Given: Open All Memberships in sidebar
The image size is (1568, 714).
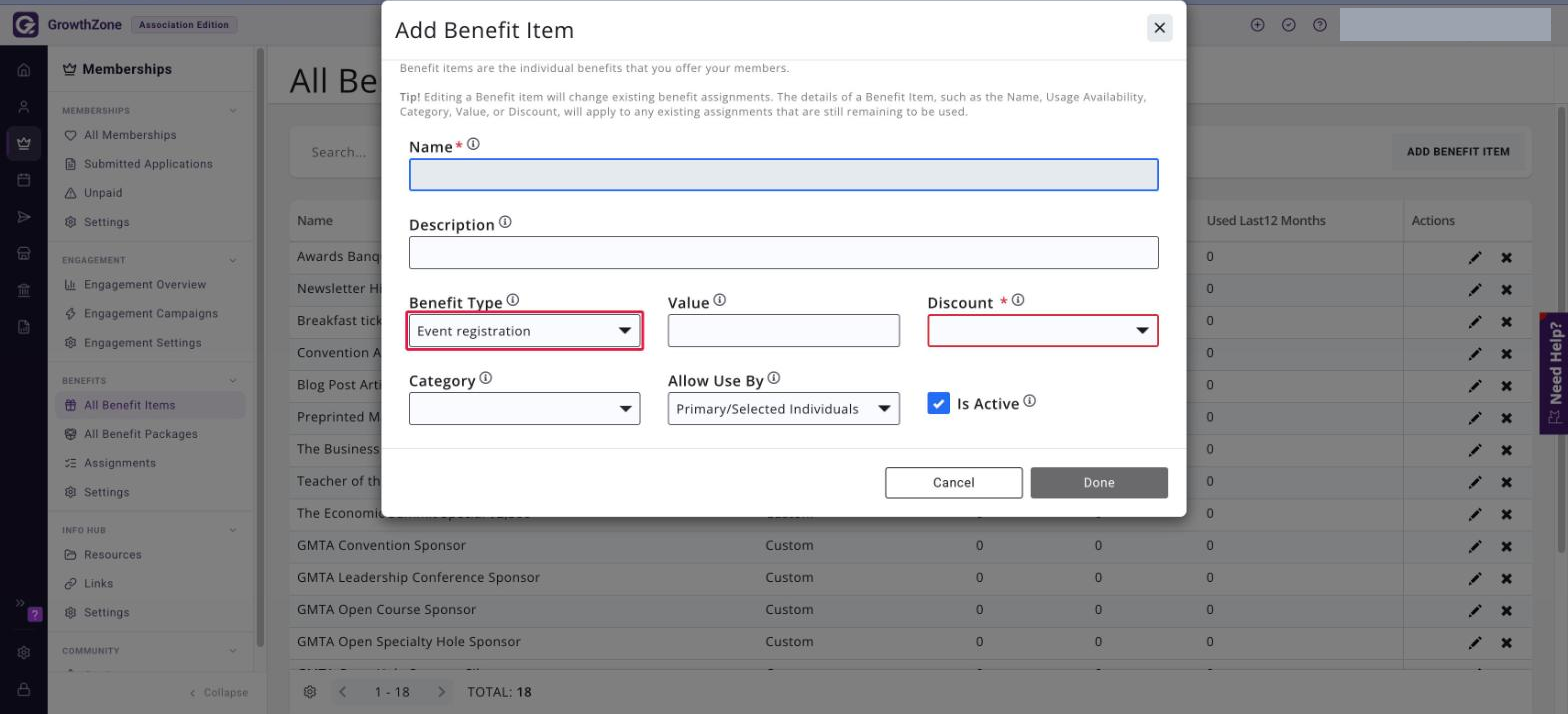Looking at the screenshot, I should 130,135.
